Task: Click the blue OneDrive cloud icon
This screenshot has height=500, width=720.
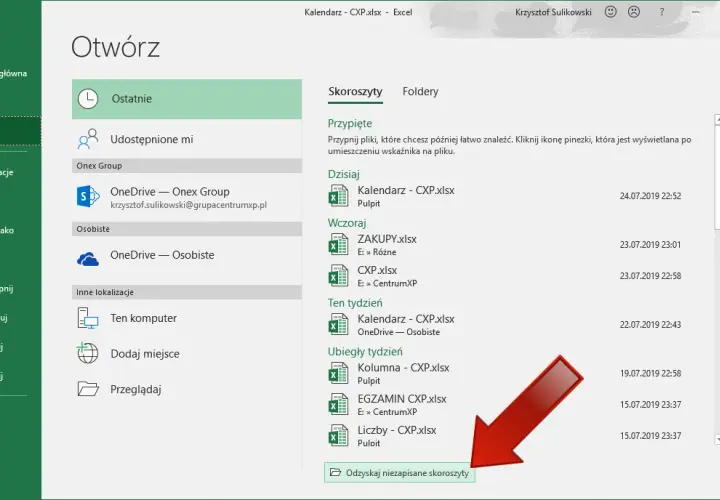Action: (88, 259)
